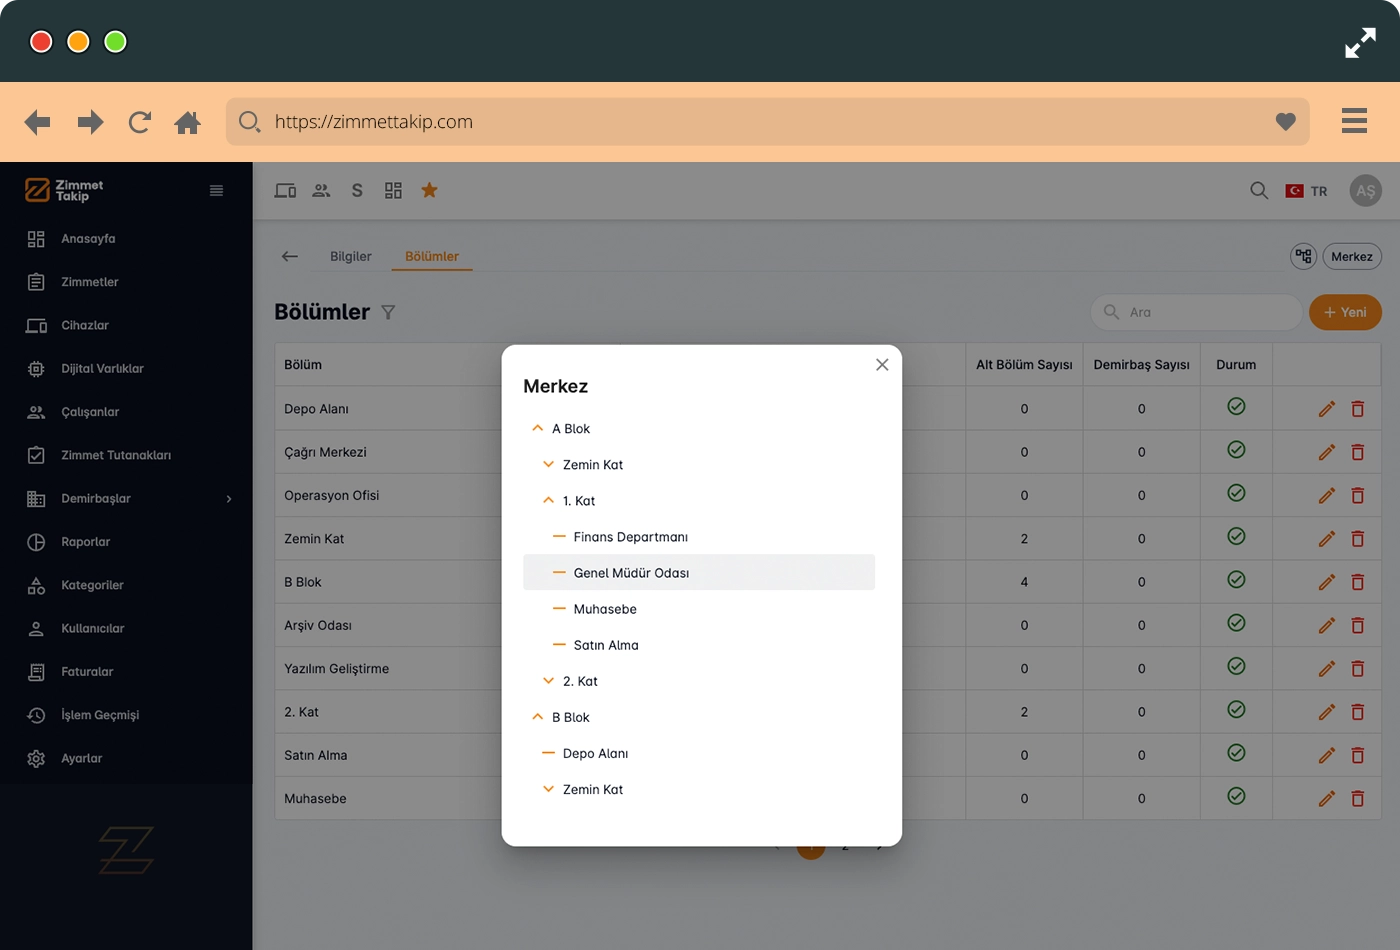Switch to the Bölümler tab
Viewport: 1400px width, 950px height.
tap(432, 256)
